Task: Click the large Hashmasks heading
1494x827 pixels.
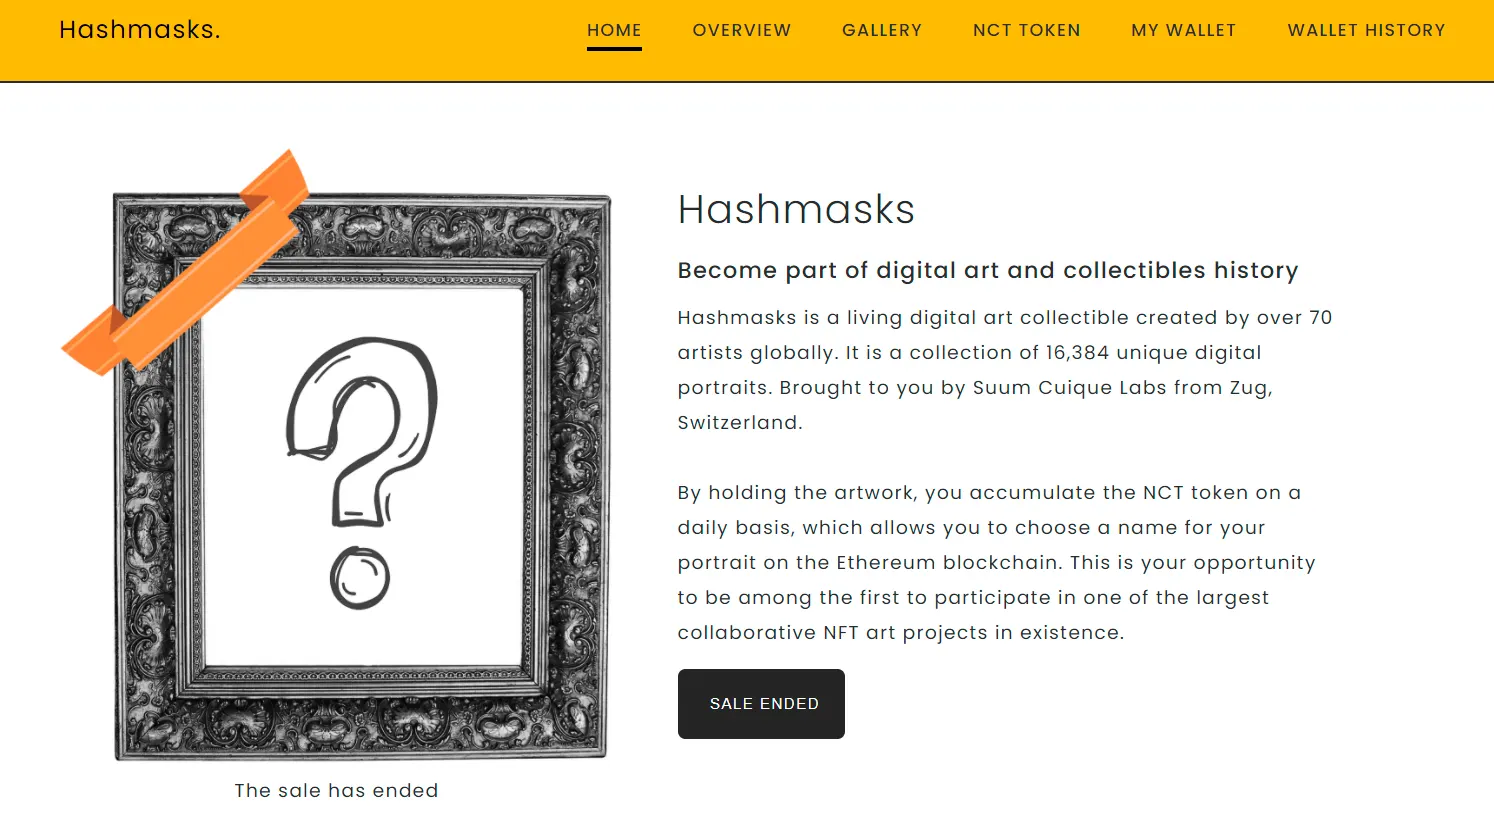Action: (x=796, y=210)
